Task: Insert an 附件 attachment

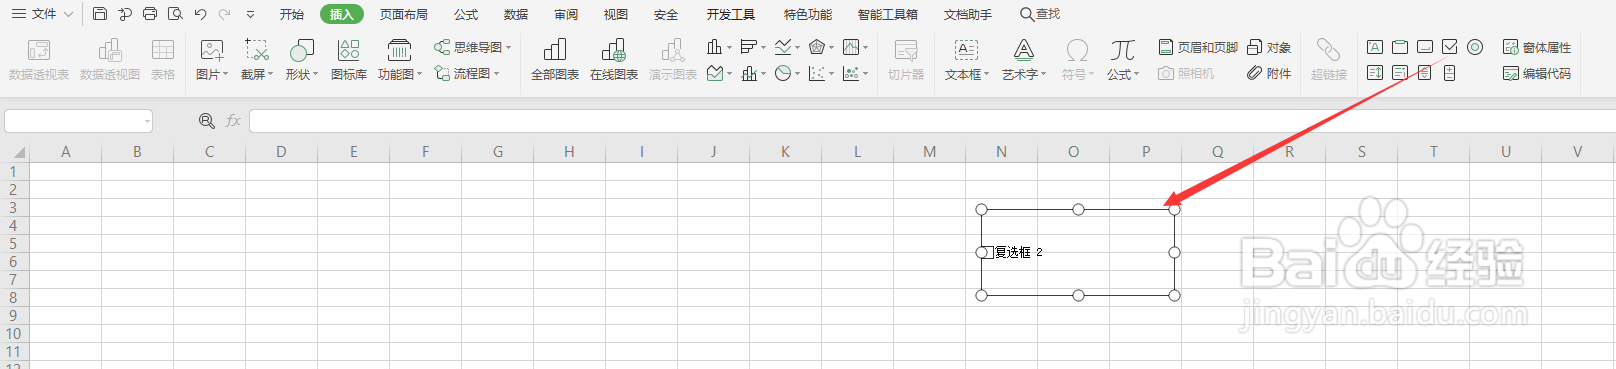Action: 1269,73
